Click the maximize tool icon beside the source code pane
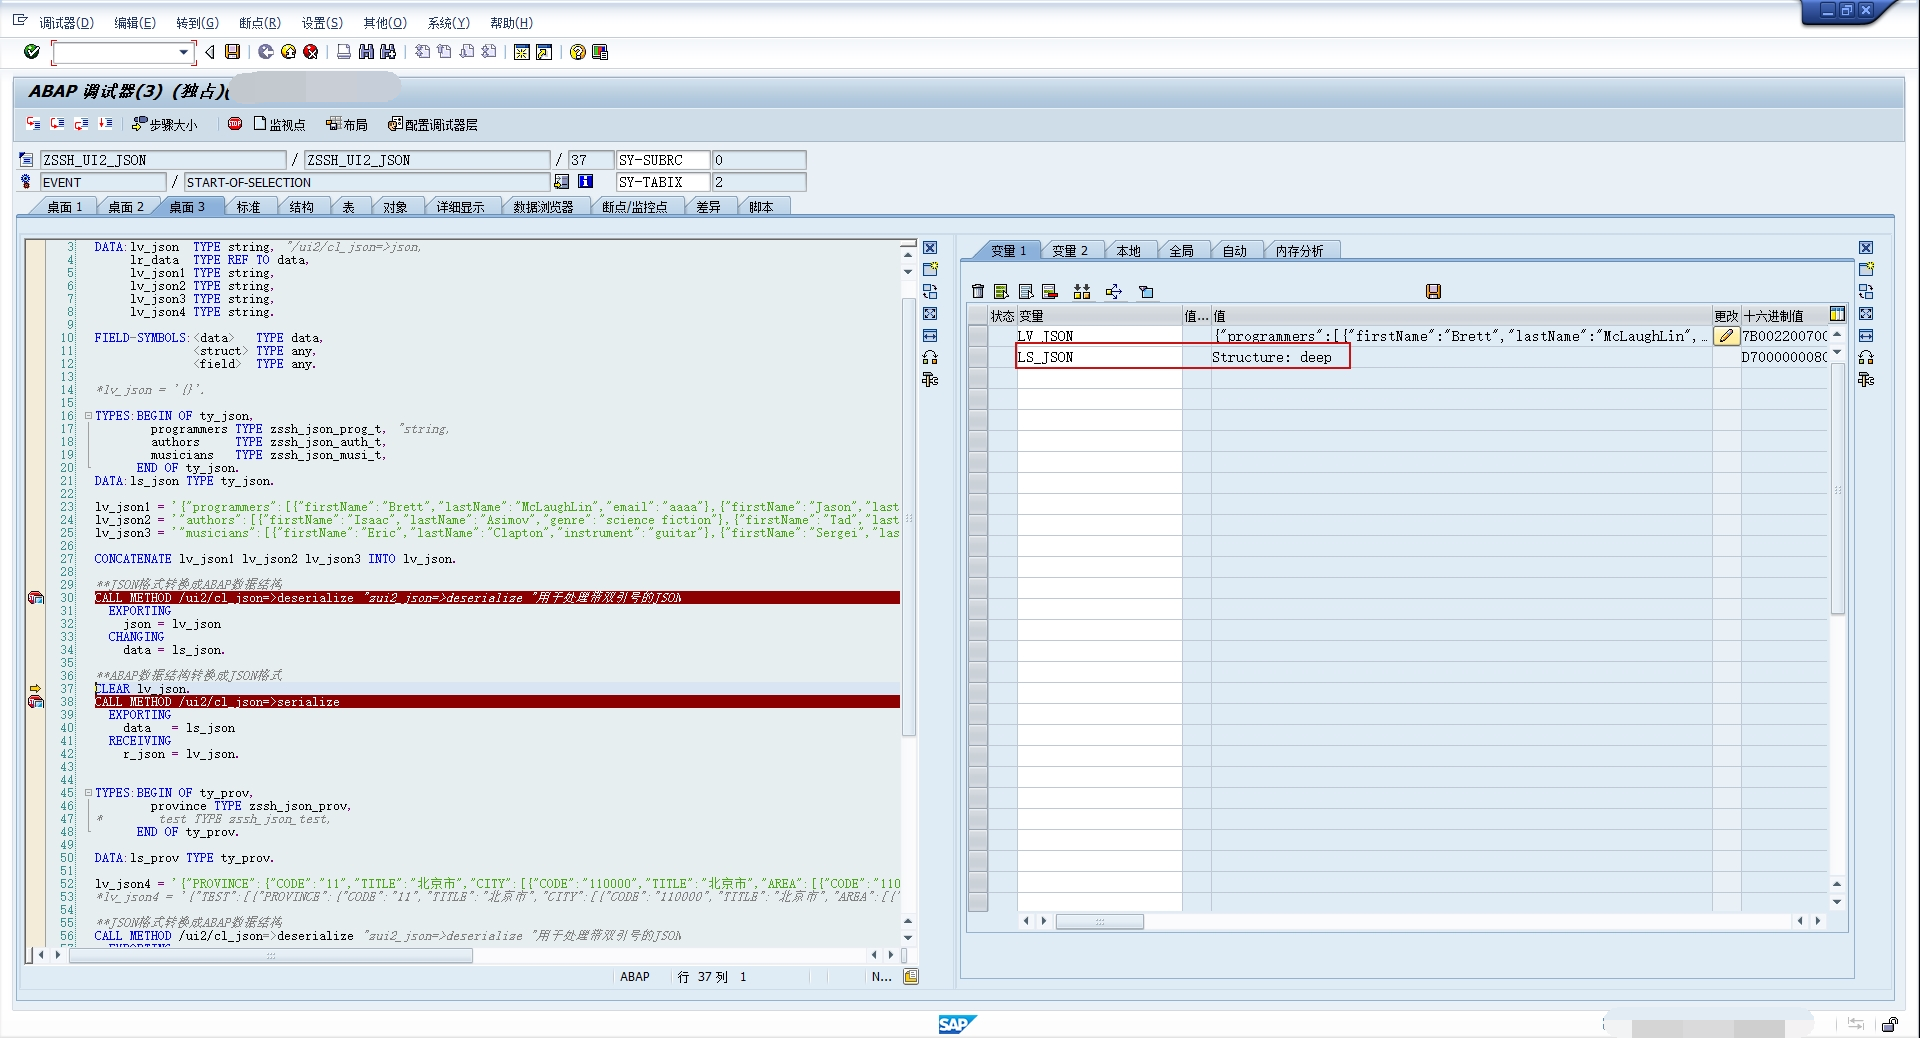 pos(930,314)
